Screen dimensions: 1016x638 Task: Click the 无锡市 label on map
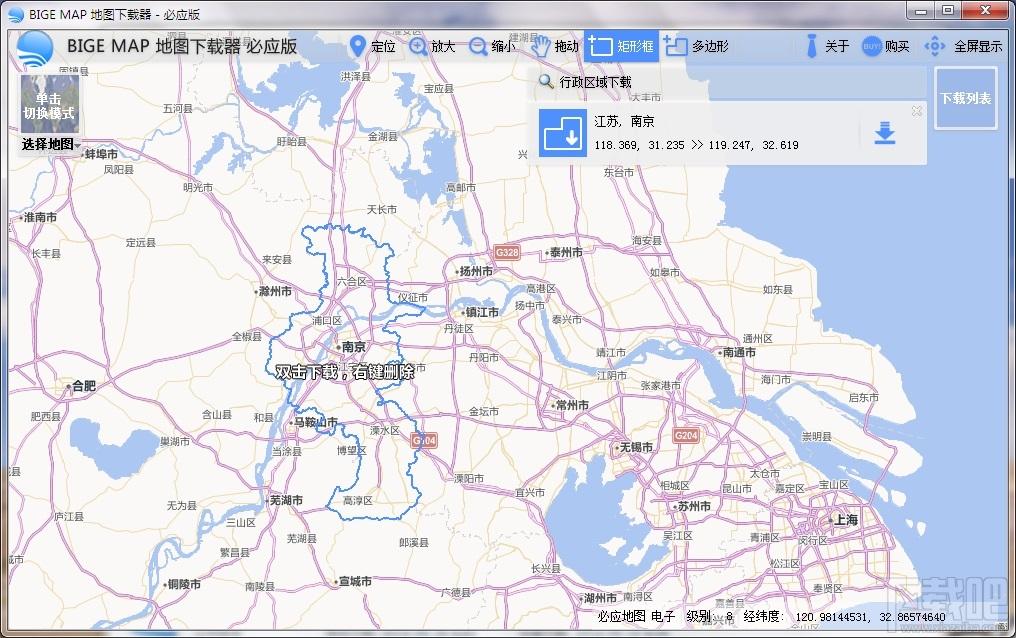pyautogui.click(x=636, y=447)
